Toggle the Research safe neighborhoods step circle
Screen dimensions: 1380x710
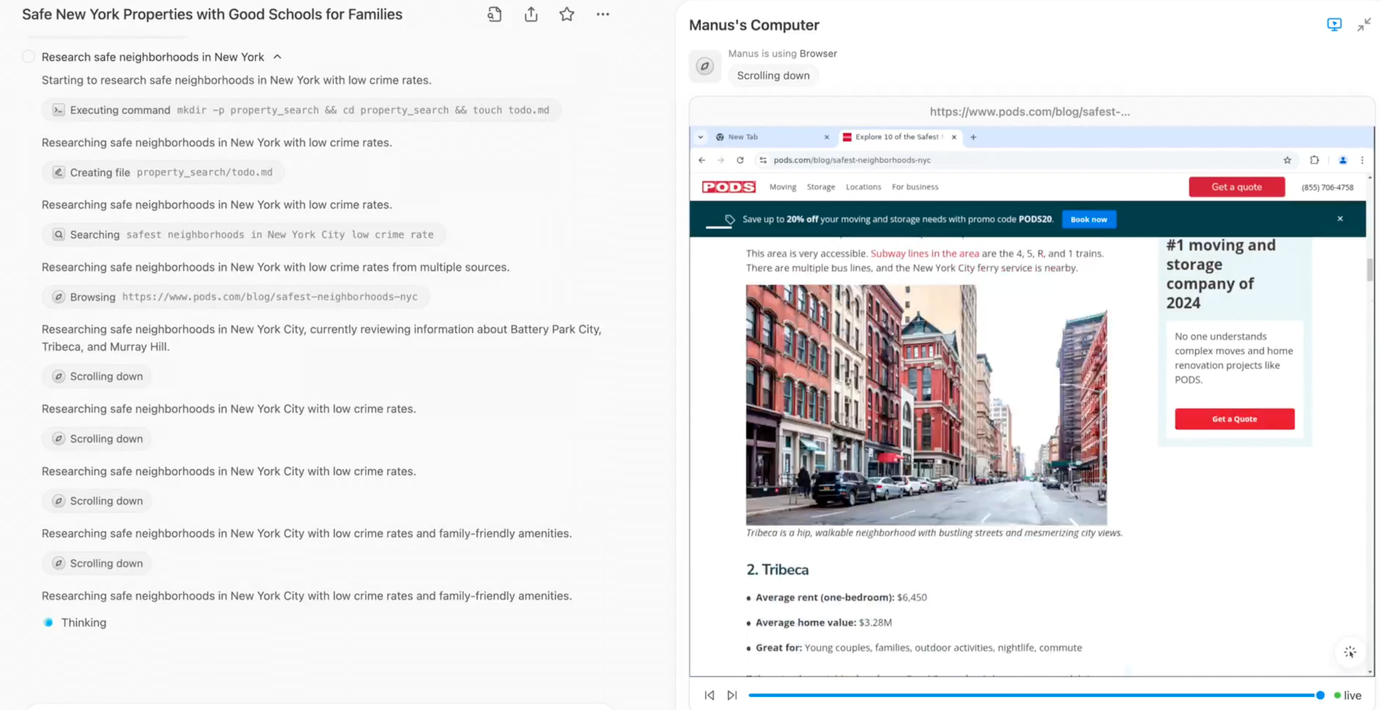[29, 57]
